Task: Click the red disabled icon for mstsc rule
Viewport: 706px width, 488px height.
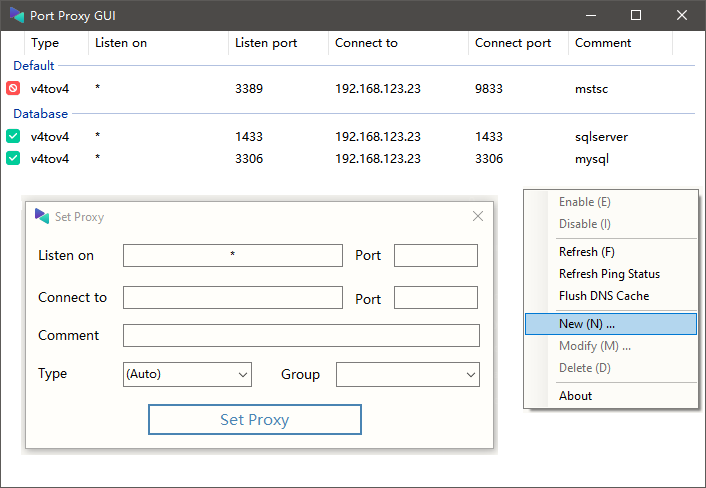Action: (x=13, y=88)
